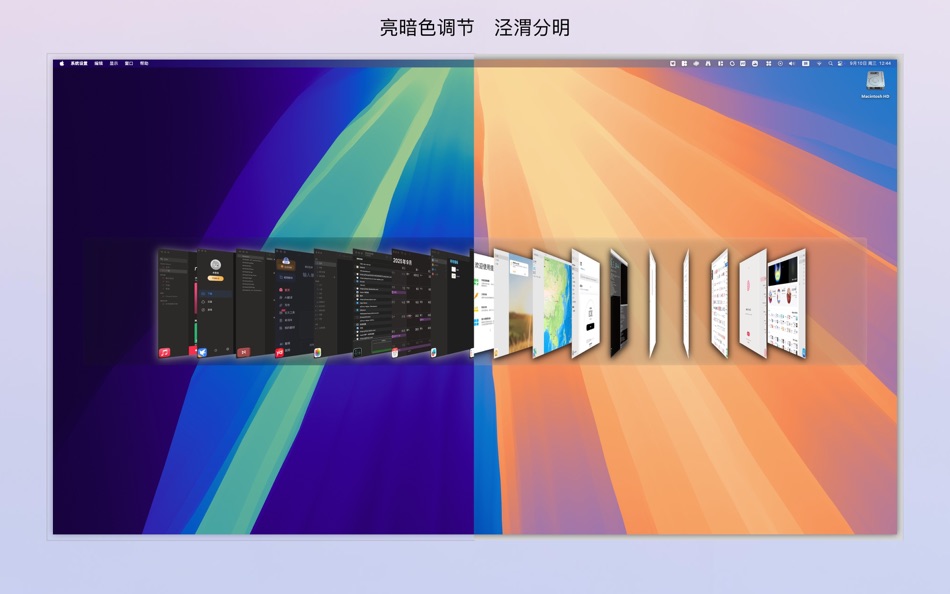This screenshot has width=950, height=594.
Task: Click the Music app badge under the leftmost window
Action: tap(163, 354)
